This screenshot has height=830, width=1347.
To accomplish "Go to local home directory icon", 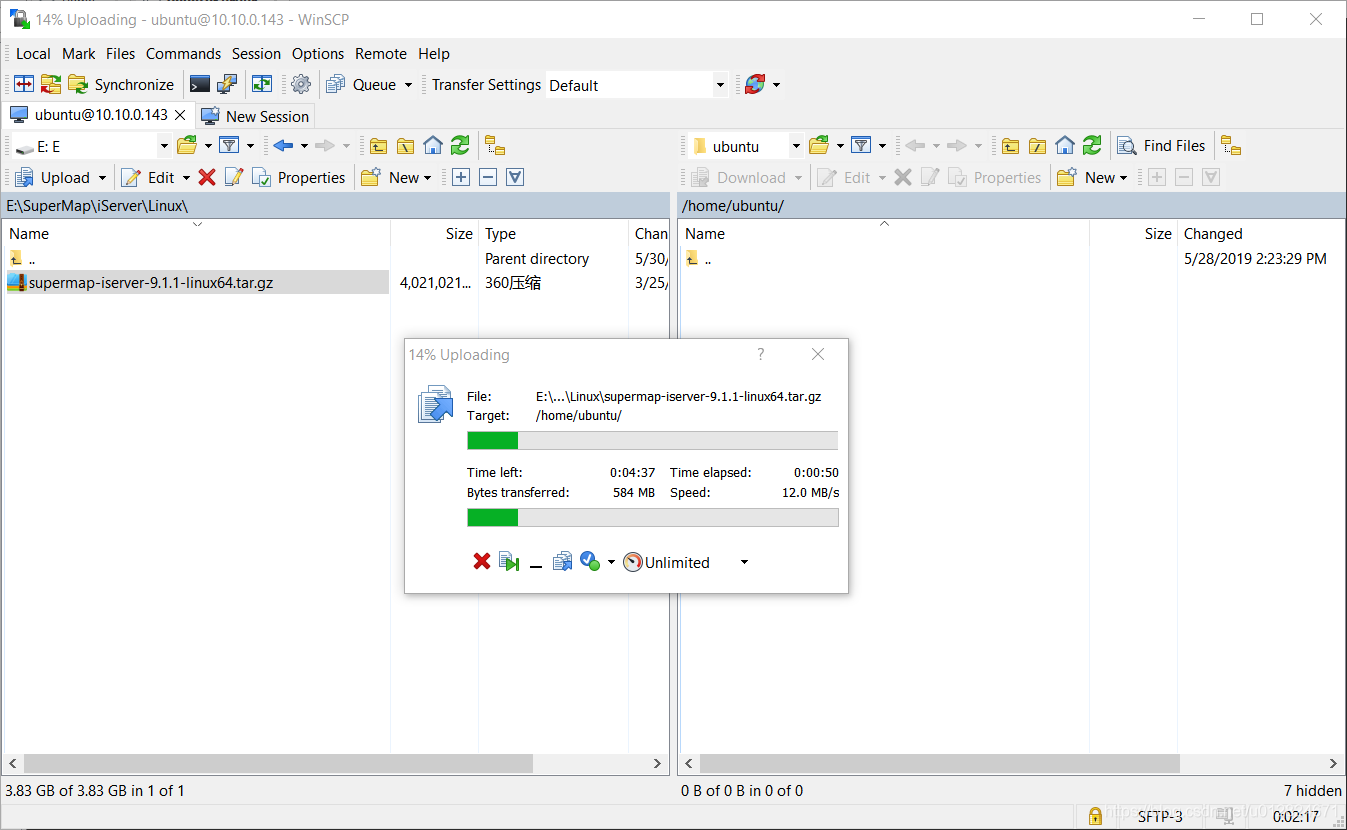I will click(x=432, y=146).
